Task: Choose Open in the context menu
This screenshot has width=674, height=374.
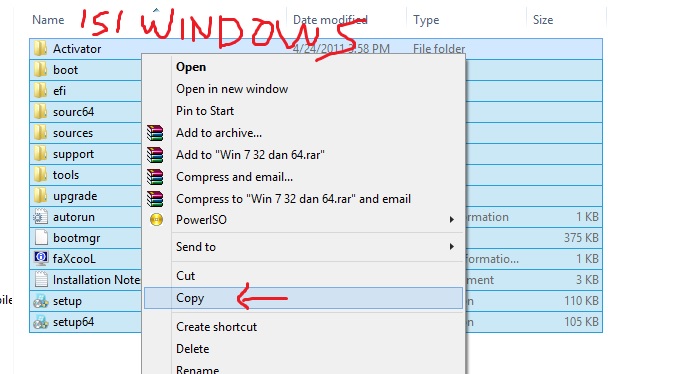Action: pos(191,67)
